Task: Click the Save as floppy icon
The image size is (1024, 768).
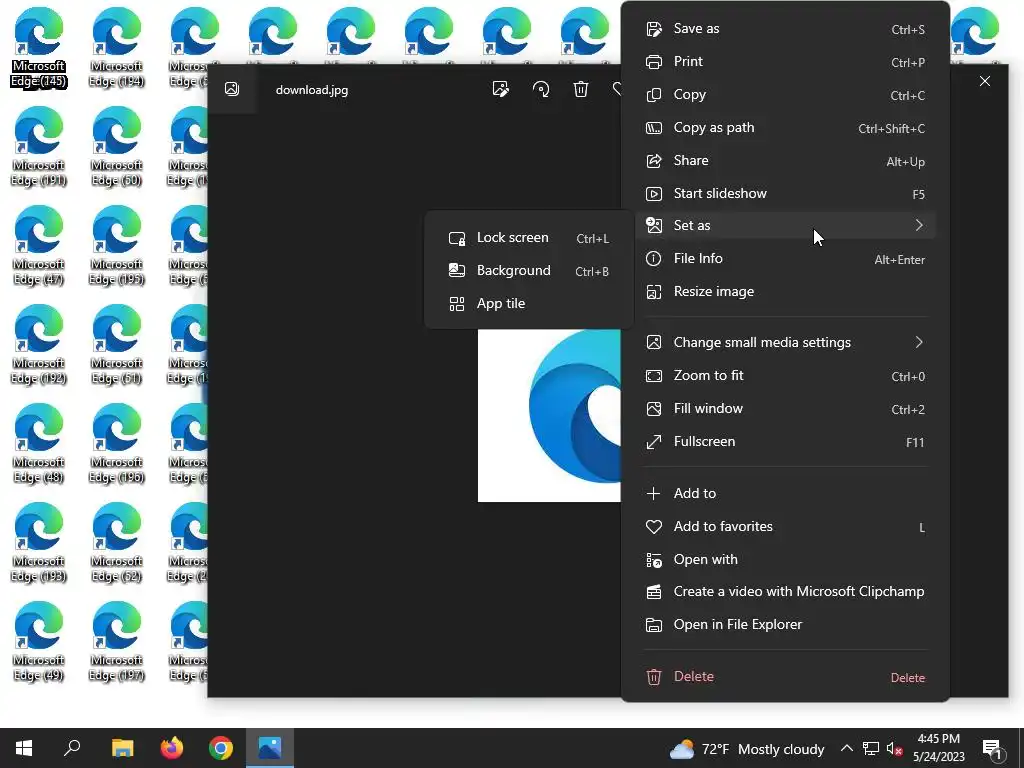Action: pyautogui.click(x=654, y=29)
